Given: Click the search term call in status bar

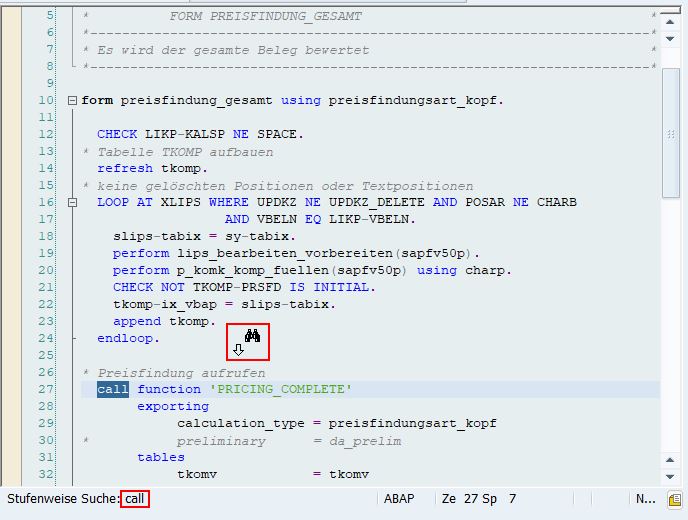Looking at the screenshot, I should click(135, 499).
